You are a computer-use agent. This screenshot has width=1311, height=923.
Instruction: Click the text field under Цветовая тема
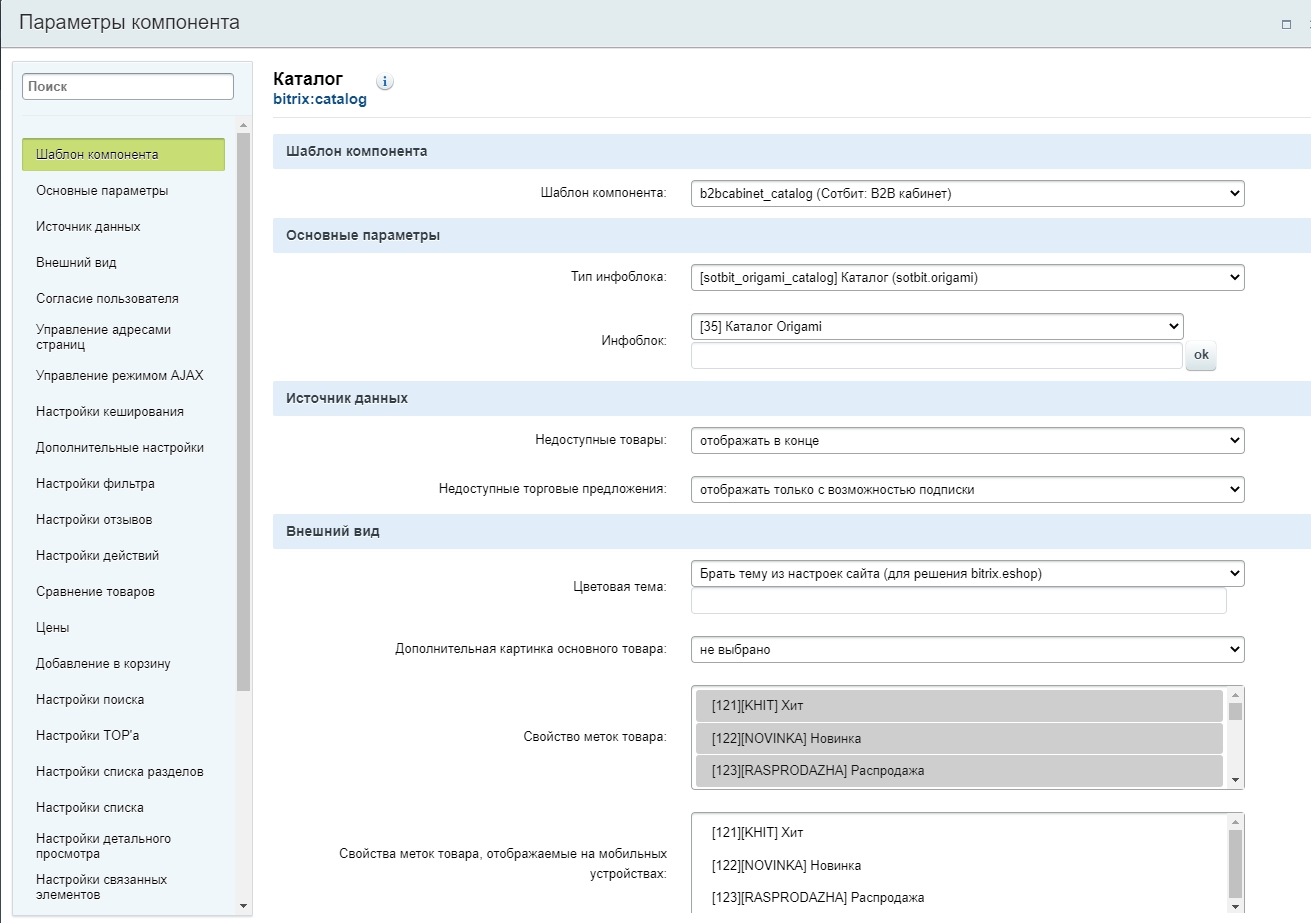958,601
